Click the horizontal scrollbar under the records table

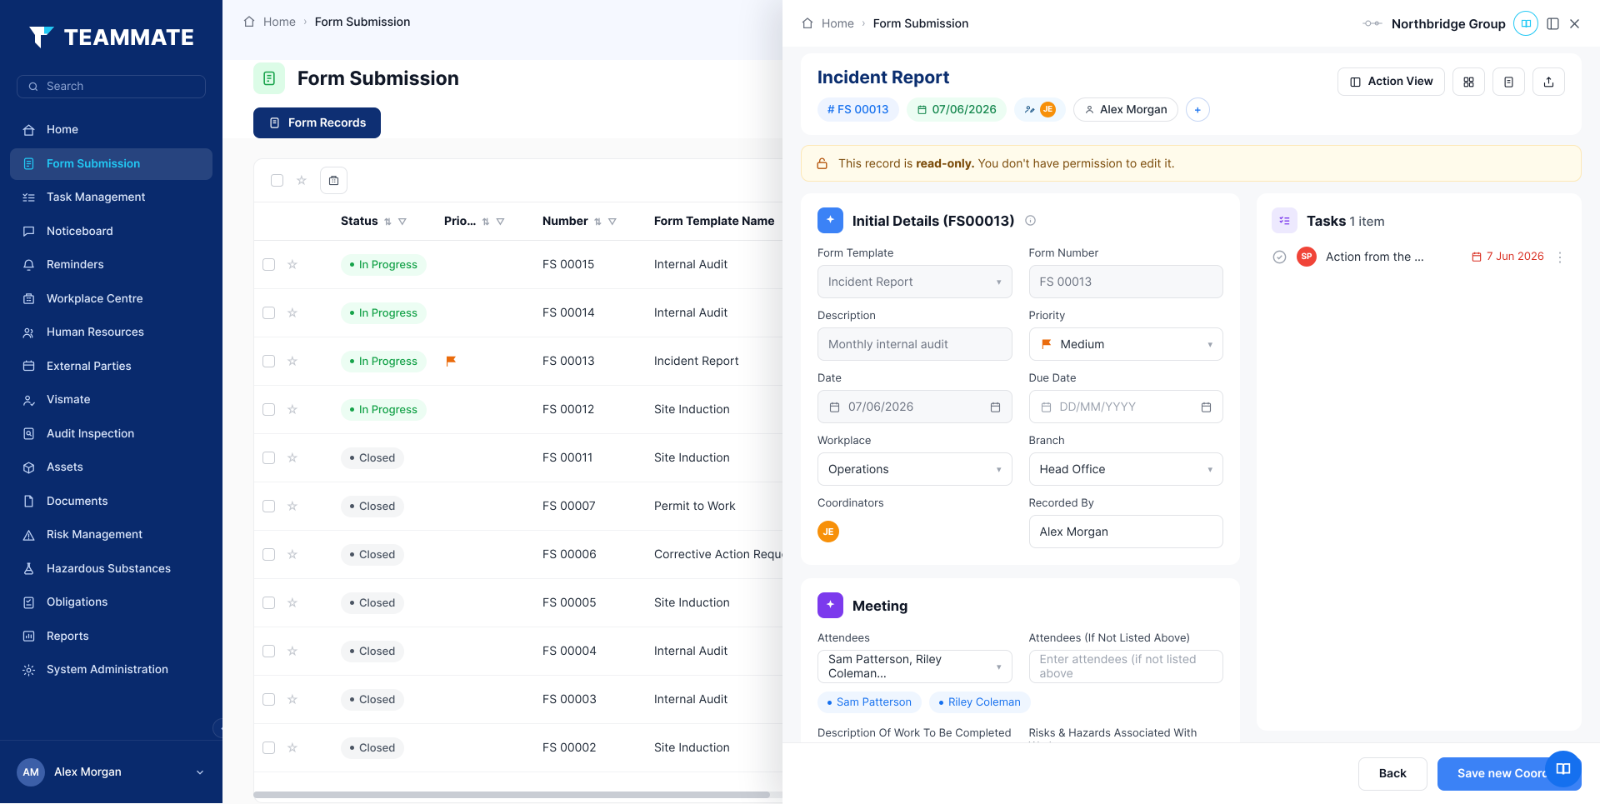pos(511,795)
